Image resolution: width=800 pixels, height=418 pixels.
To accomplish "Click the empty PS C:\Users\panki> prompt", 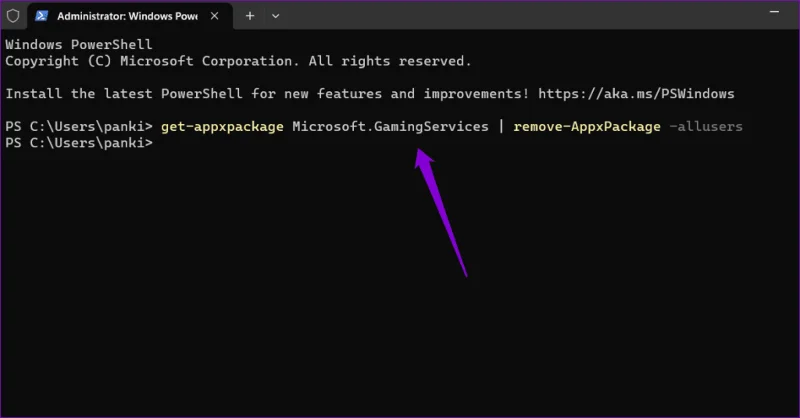I will point(79,143).
